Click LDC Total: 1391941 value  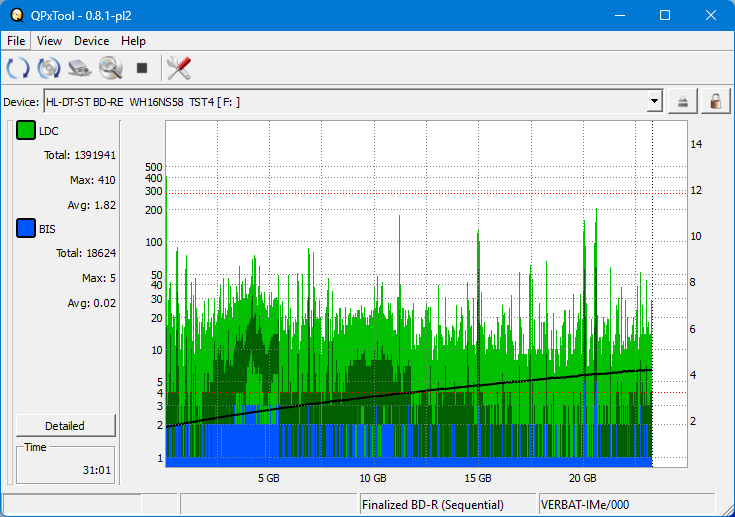pos(80,155)
